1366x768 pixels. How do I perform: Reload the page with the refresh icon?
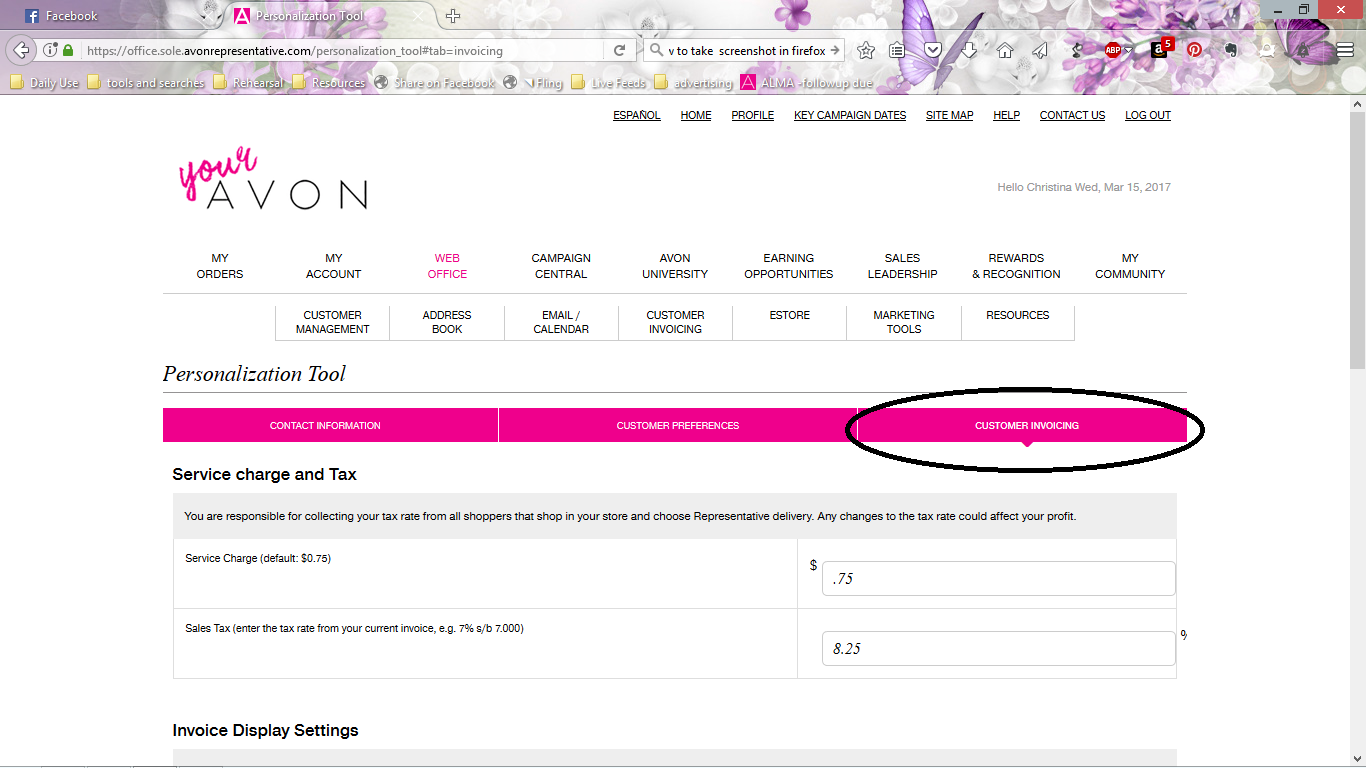click(x=619, y=50)
